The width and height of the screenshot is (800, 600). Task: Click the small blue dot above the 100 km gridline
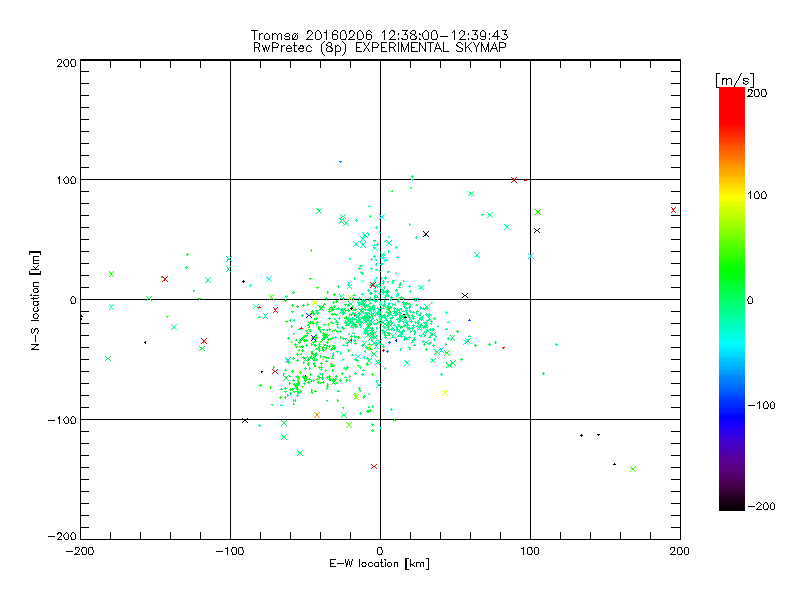point(340,162)
